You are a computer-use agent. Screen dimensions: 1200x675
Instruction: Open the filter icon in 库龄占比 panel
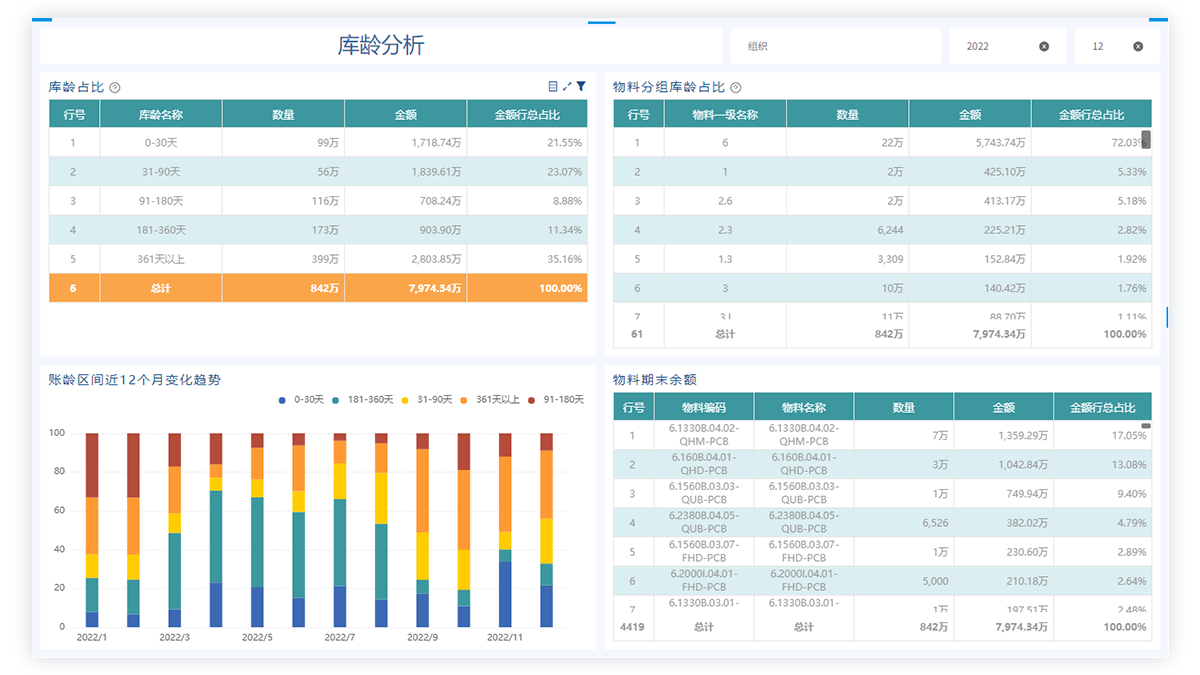click(581, 87)
